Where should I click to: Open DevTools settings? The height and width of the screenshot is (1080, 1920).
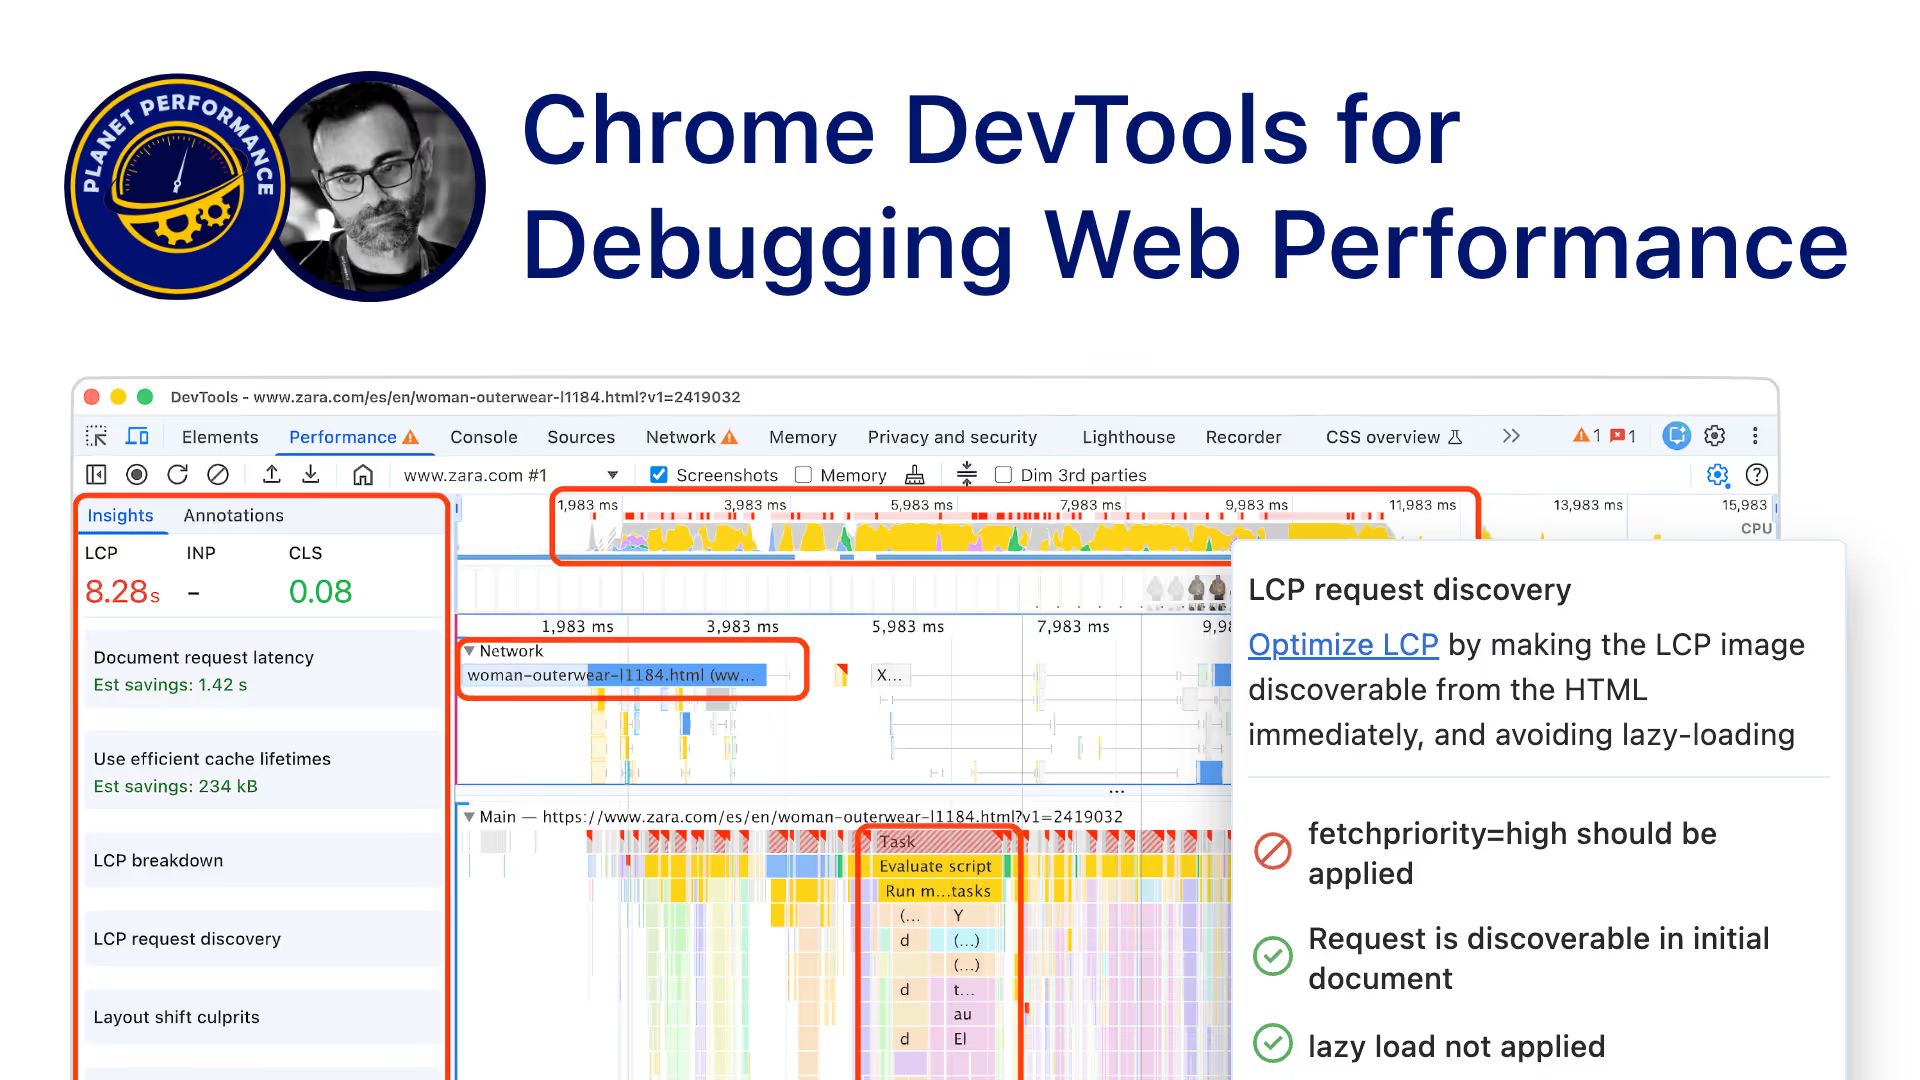[x=1715, y=436]
